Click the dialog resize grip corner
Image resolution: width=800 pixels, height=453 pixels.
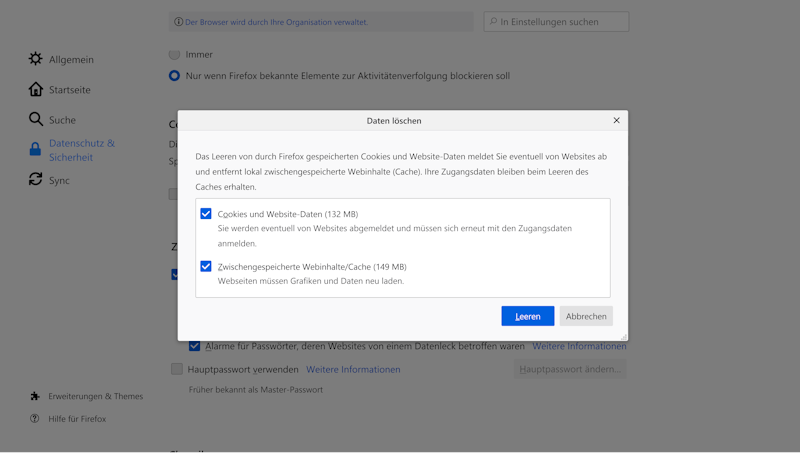point(623,337)
